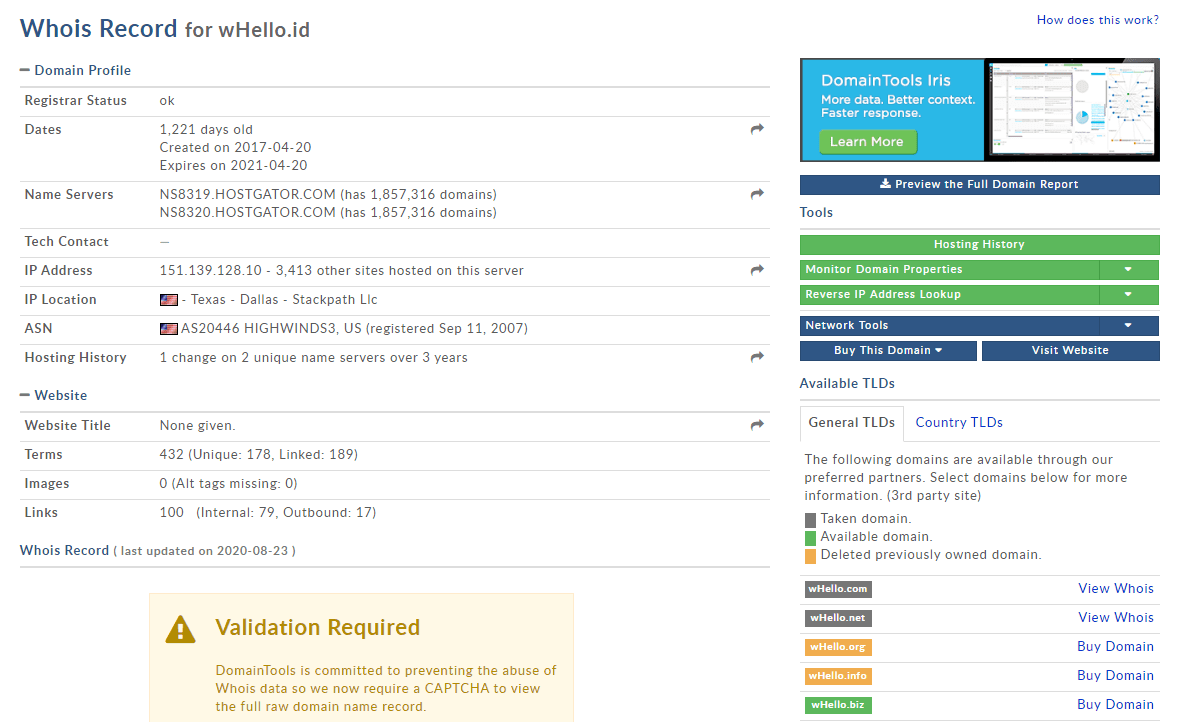Click Learn More in DomainTools Iris banner
The width and height of the screenshot is (1191, 722).
(867, 142)
